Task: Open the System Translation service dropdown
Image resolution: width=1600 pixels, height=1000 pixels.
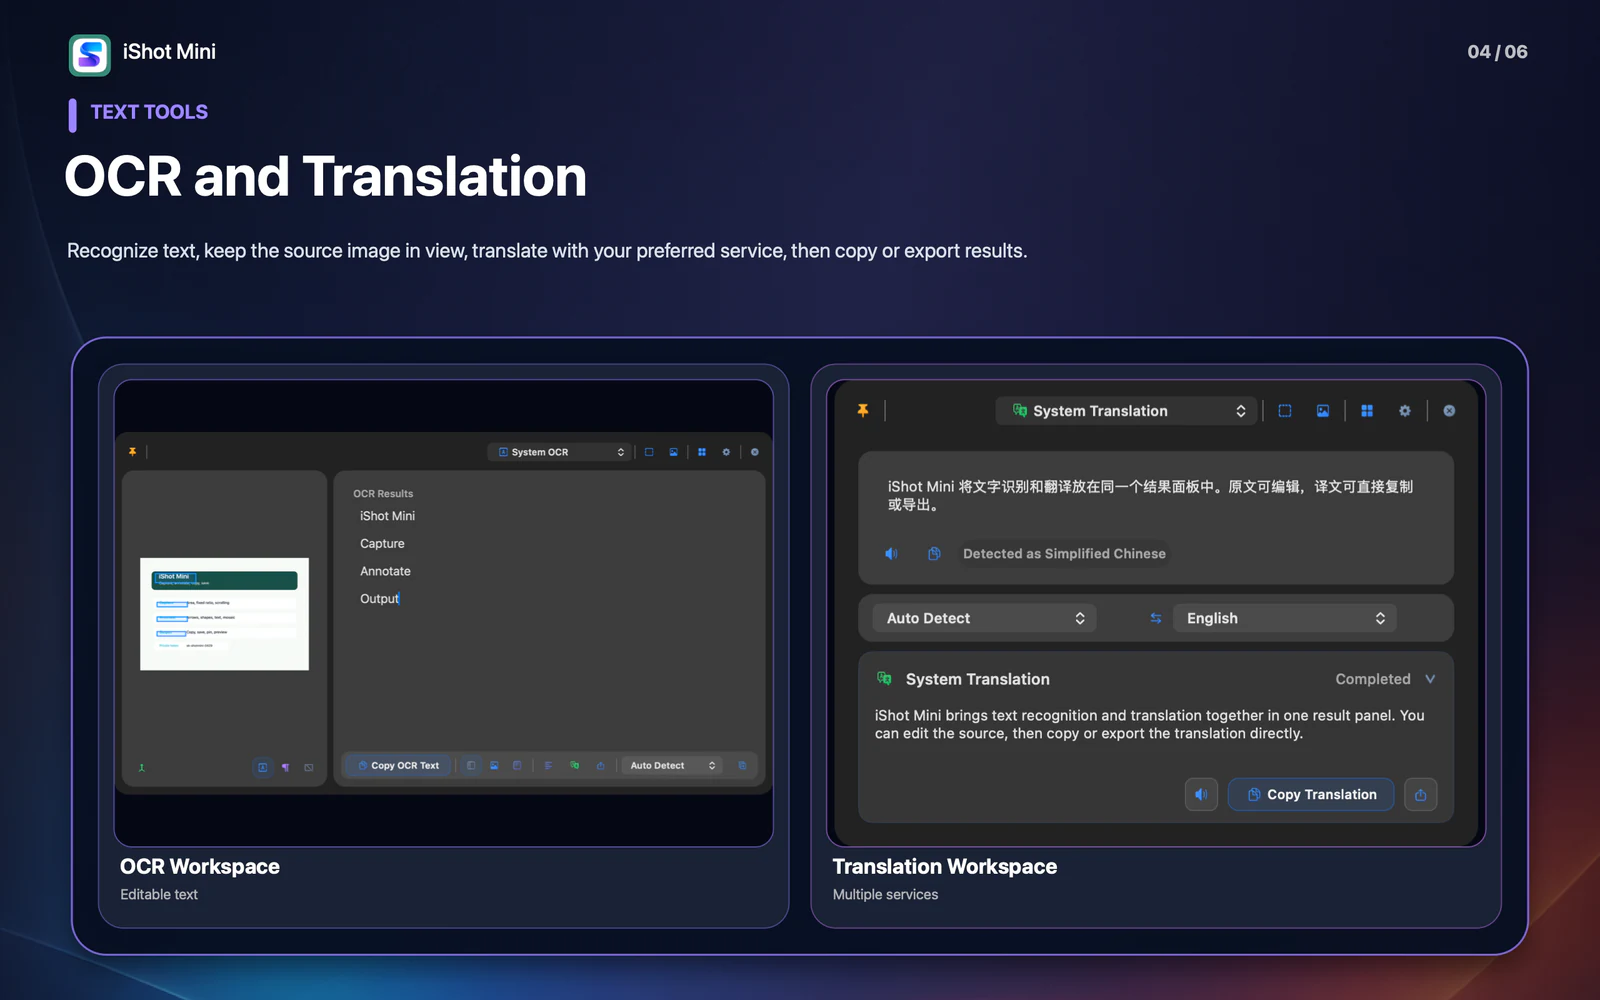Action: click(1125, 411)
